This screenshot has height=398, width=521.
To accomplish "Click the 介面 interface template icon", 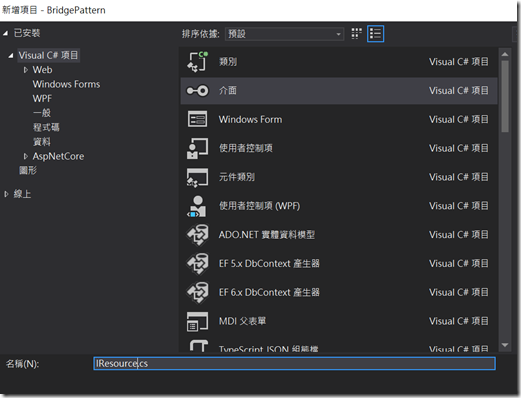I will pos(197,90).
